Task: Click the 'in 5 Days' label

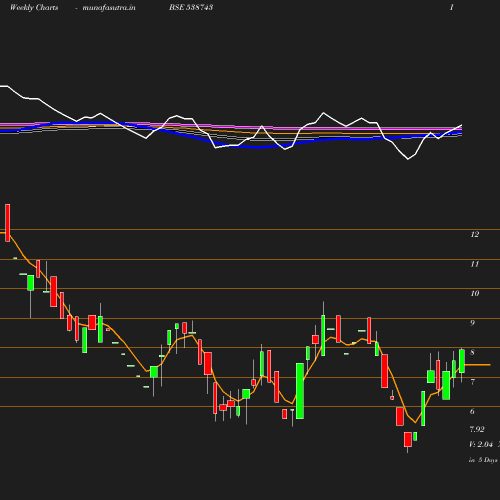Action: click(x=483, y=460)
